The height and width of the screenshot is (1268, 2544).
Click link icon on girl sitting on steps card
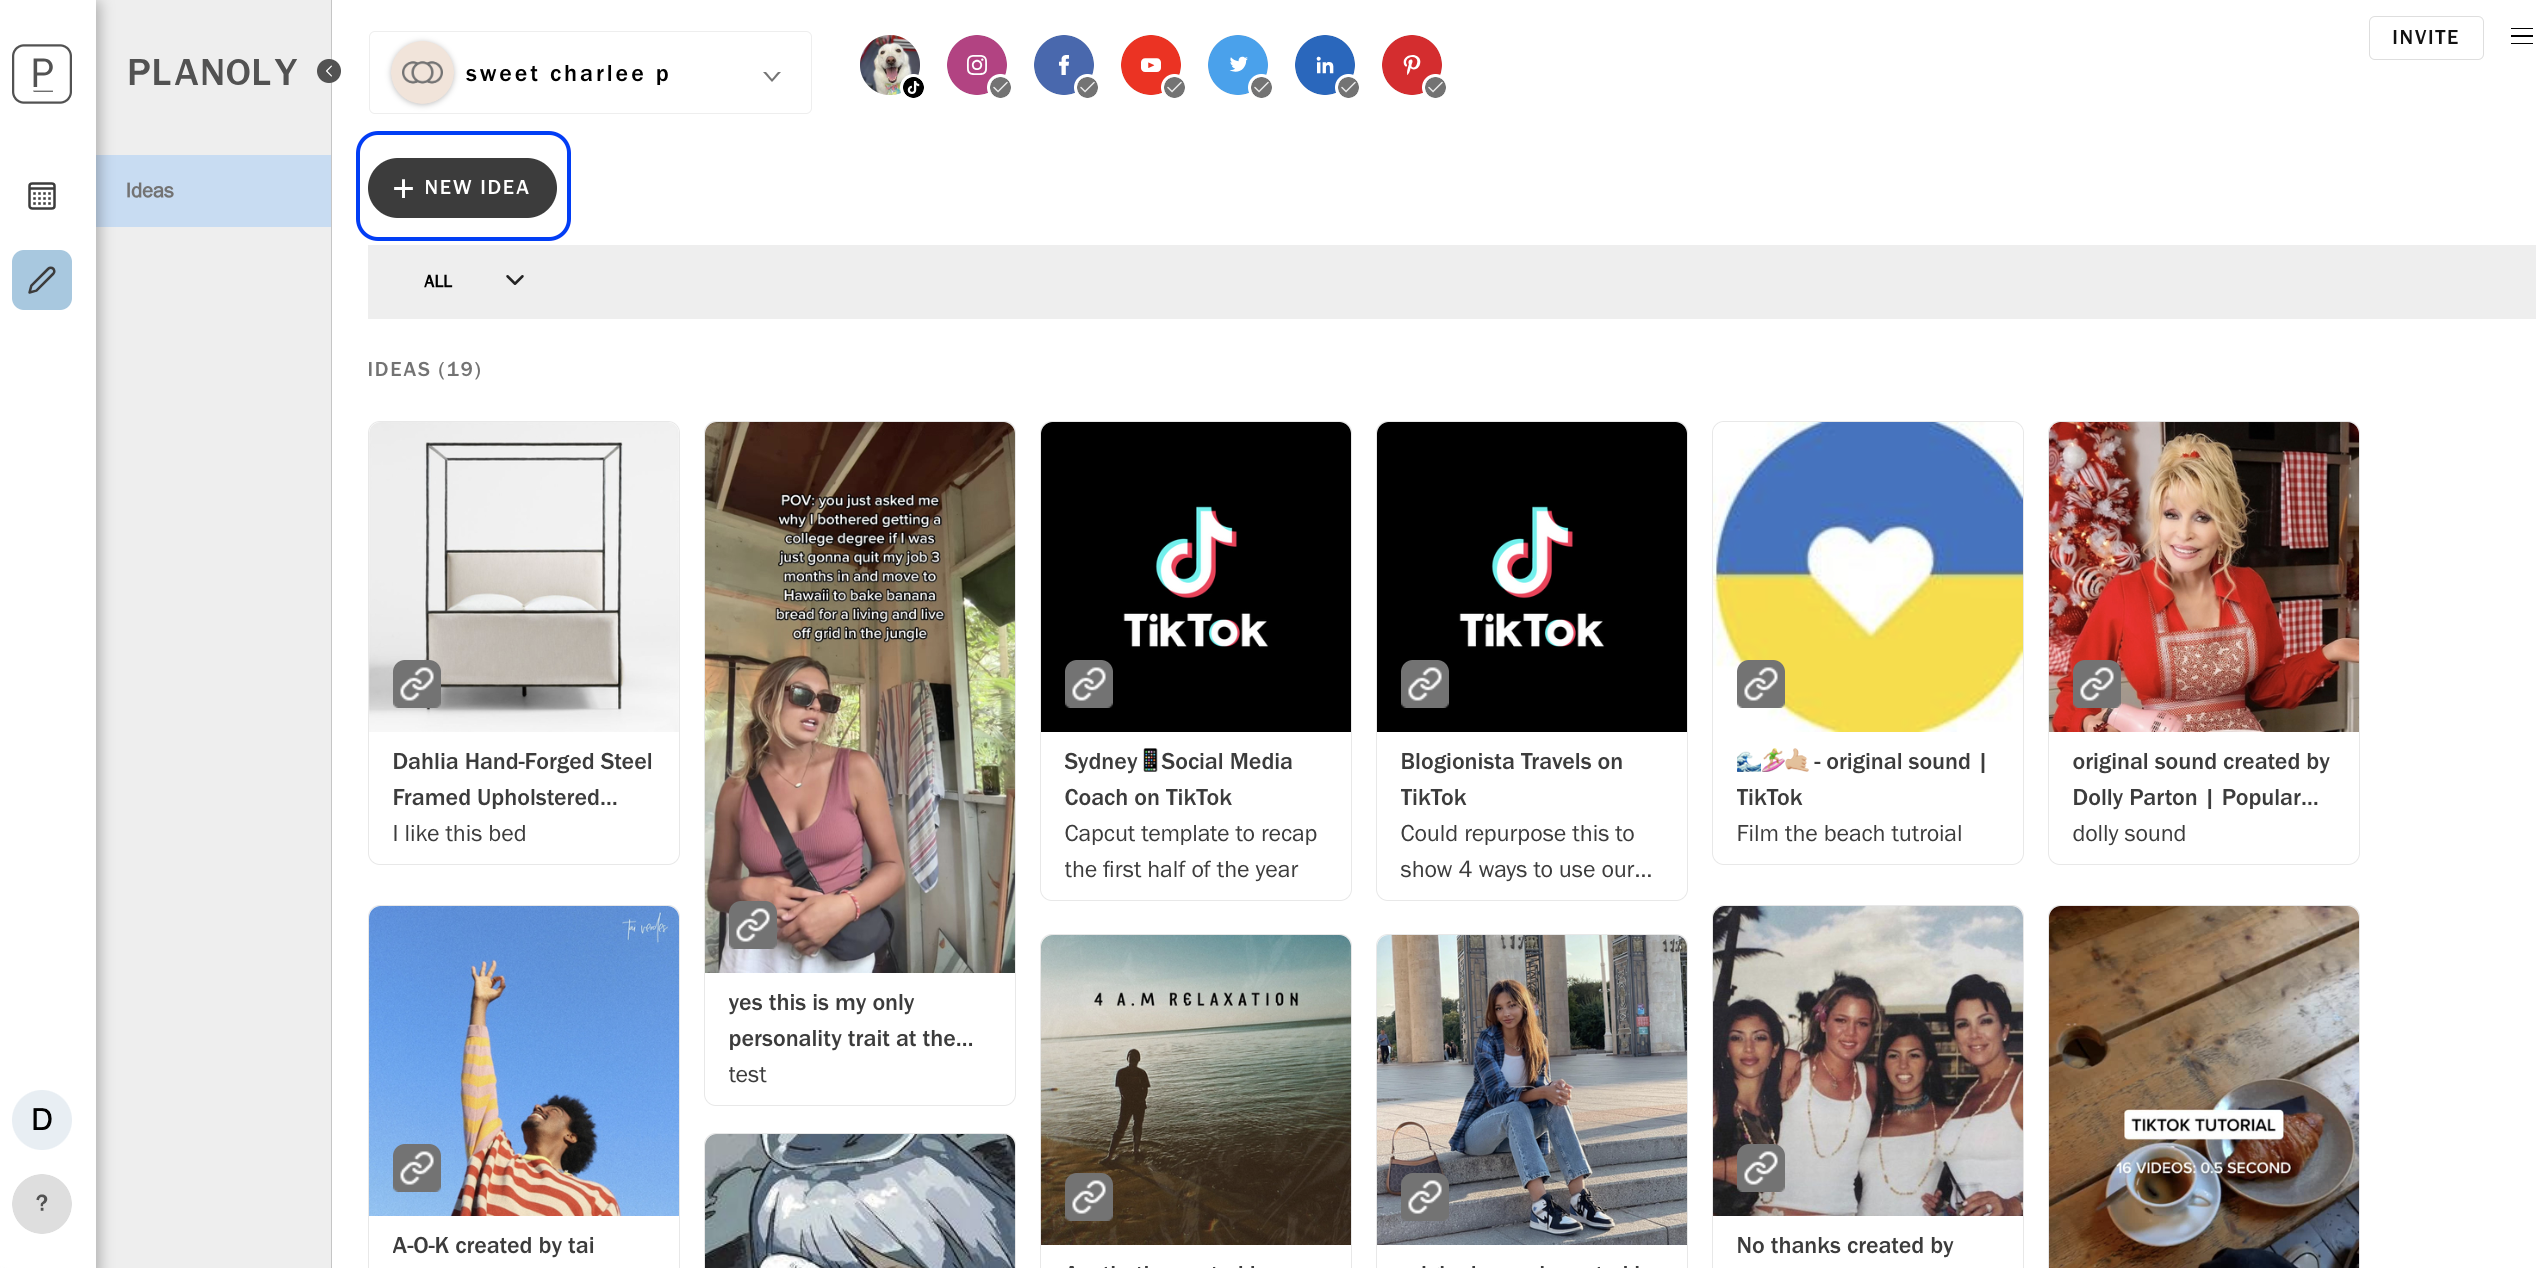pyautogui.click(x=1425, y=1197)
